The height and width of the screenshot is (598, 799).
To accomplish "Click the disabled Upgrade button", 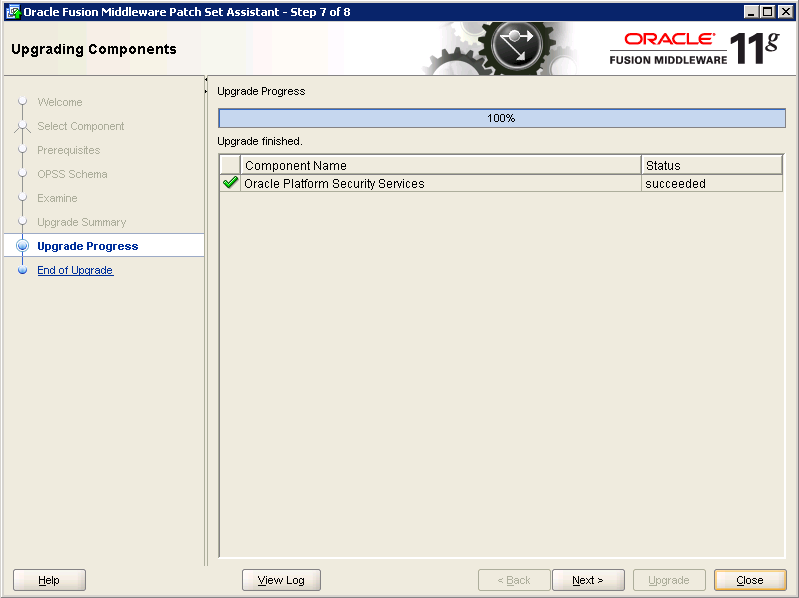I will 669,580.
